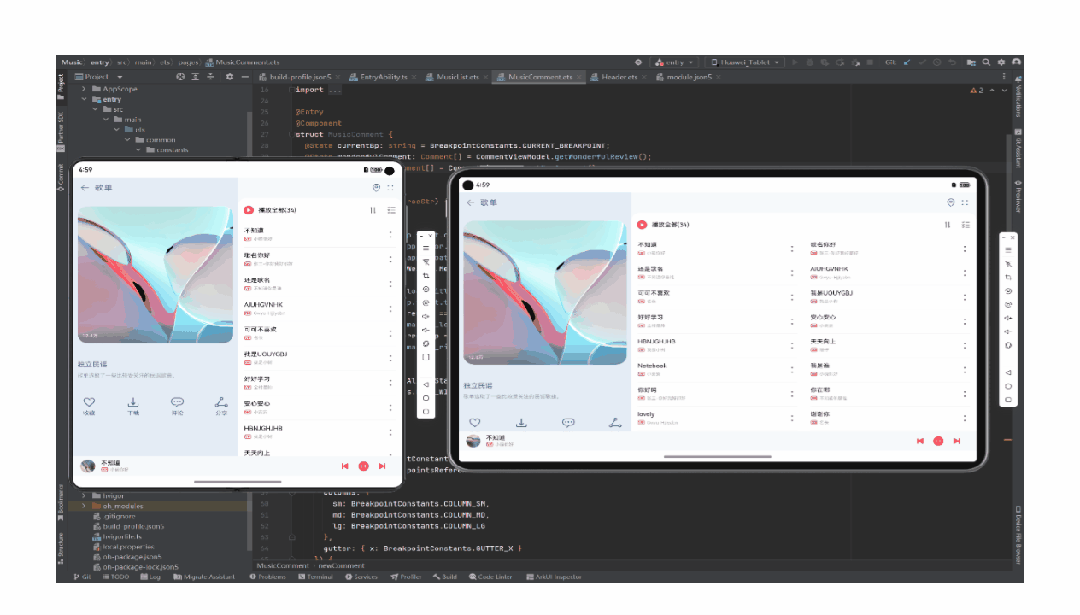Viewport: 1080px width, 615px height.
Task: Open IDE settings gear in top toolbar
Action: pos(1001,62)
